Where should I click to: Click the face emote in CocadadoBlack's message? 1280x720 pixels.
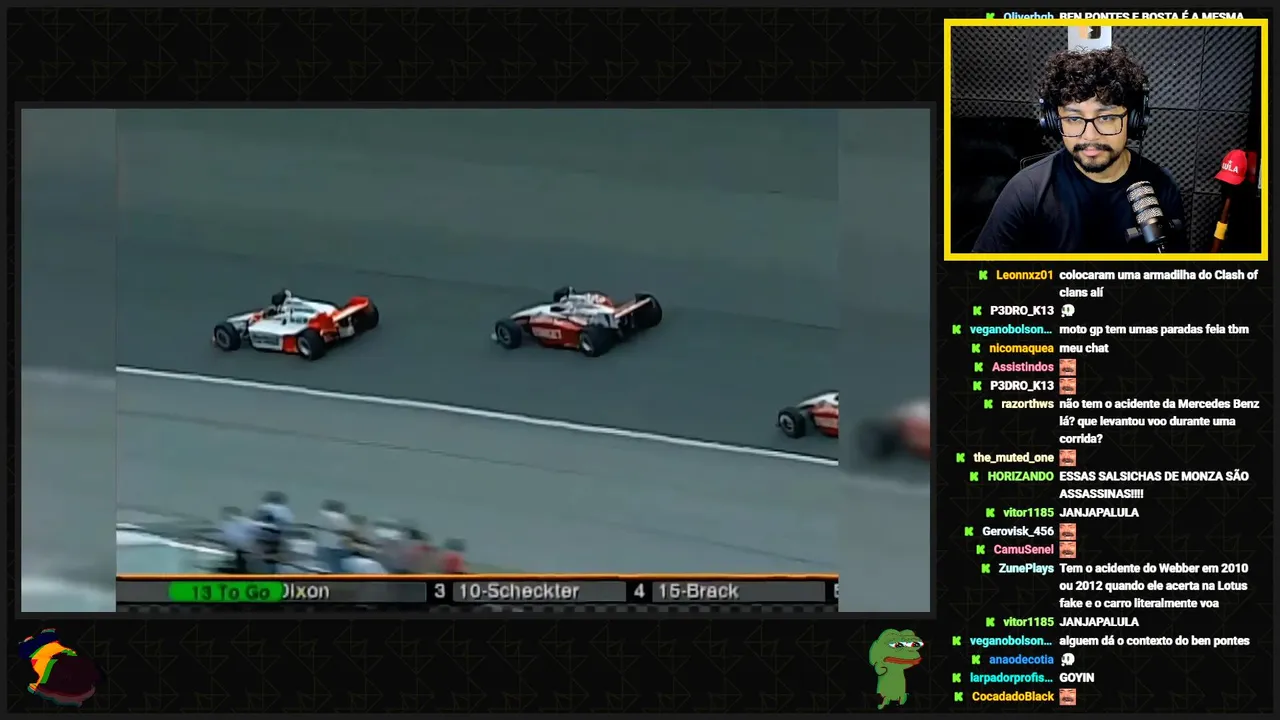pos(1067,696)
